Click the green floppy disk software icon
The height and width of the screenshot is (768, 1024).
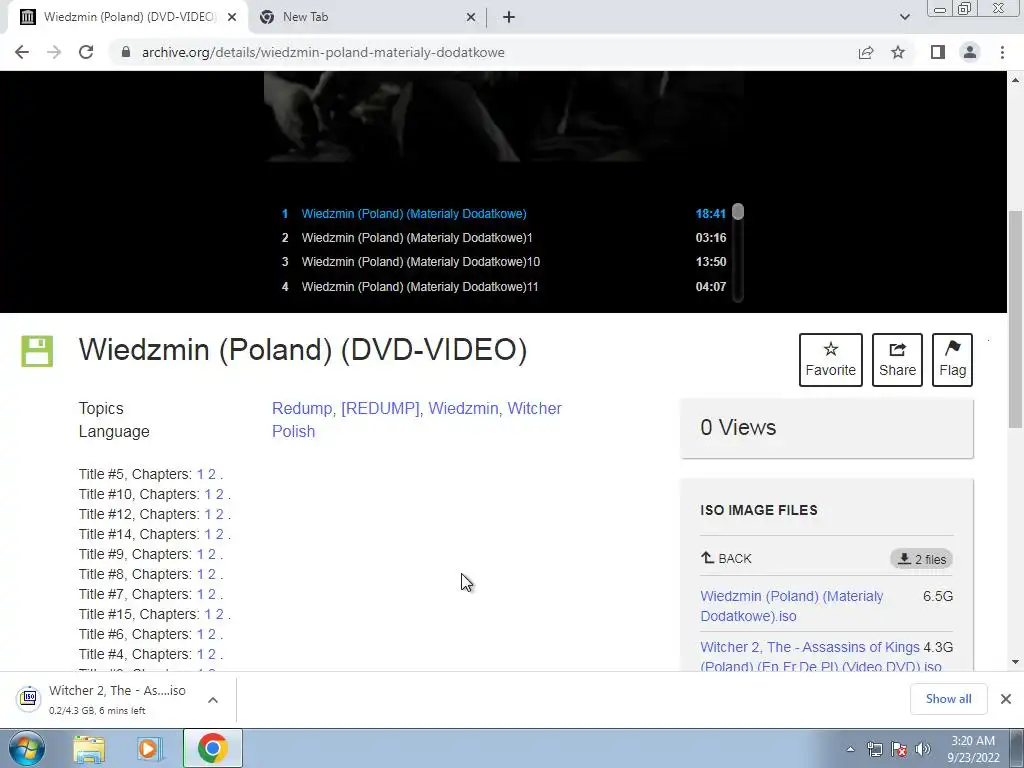click(37, 351)
